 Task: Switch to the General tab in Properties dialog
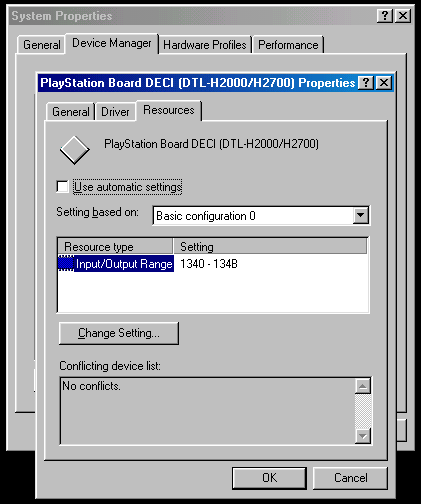click(x=71, y=112)
